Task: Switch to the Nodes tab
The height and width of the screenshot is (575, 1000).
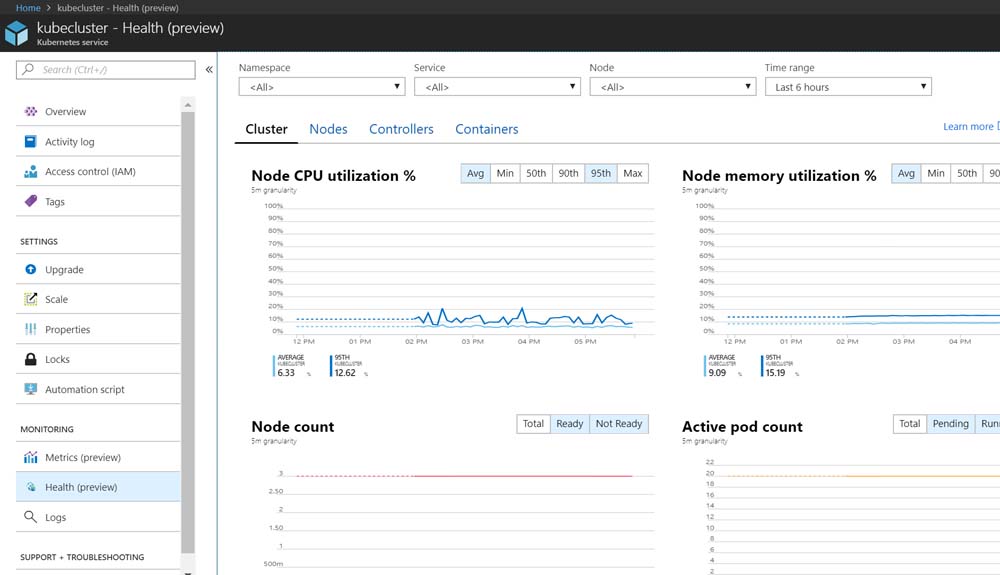Action: pos(328,129)
